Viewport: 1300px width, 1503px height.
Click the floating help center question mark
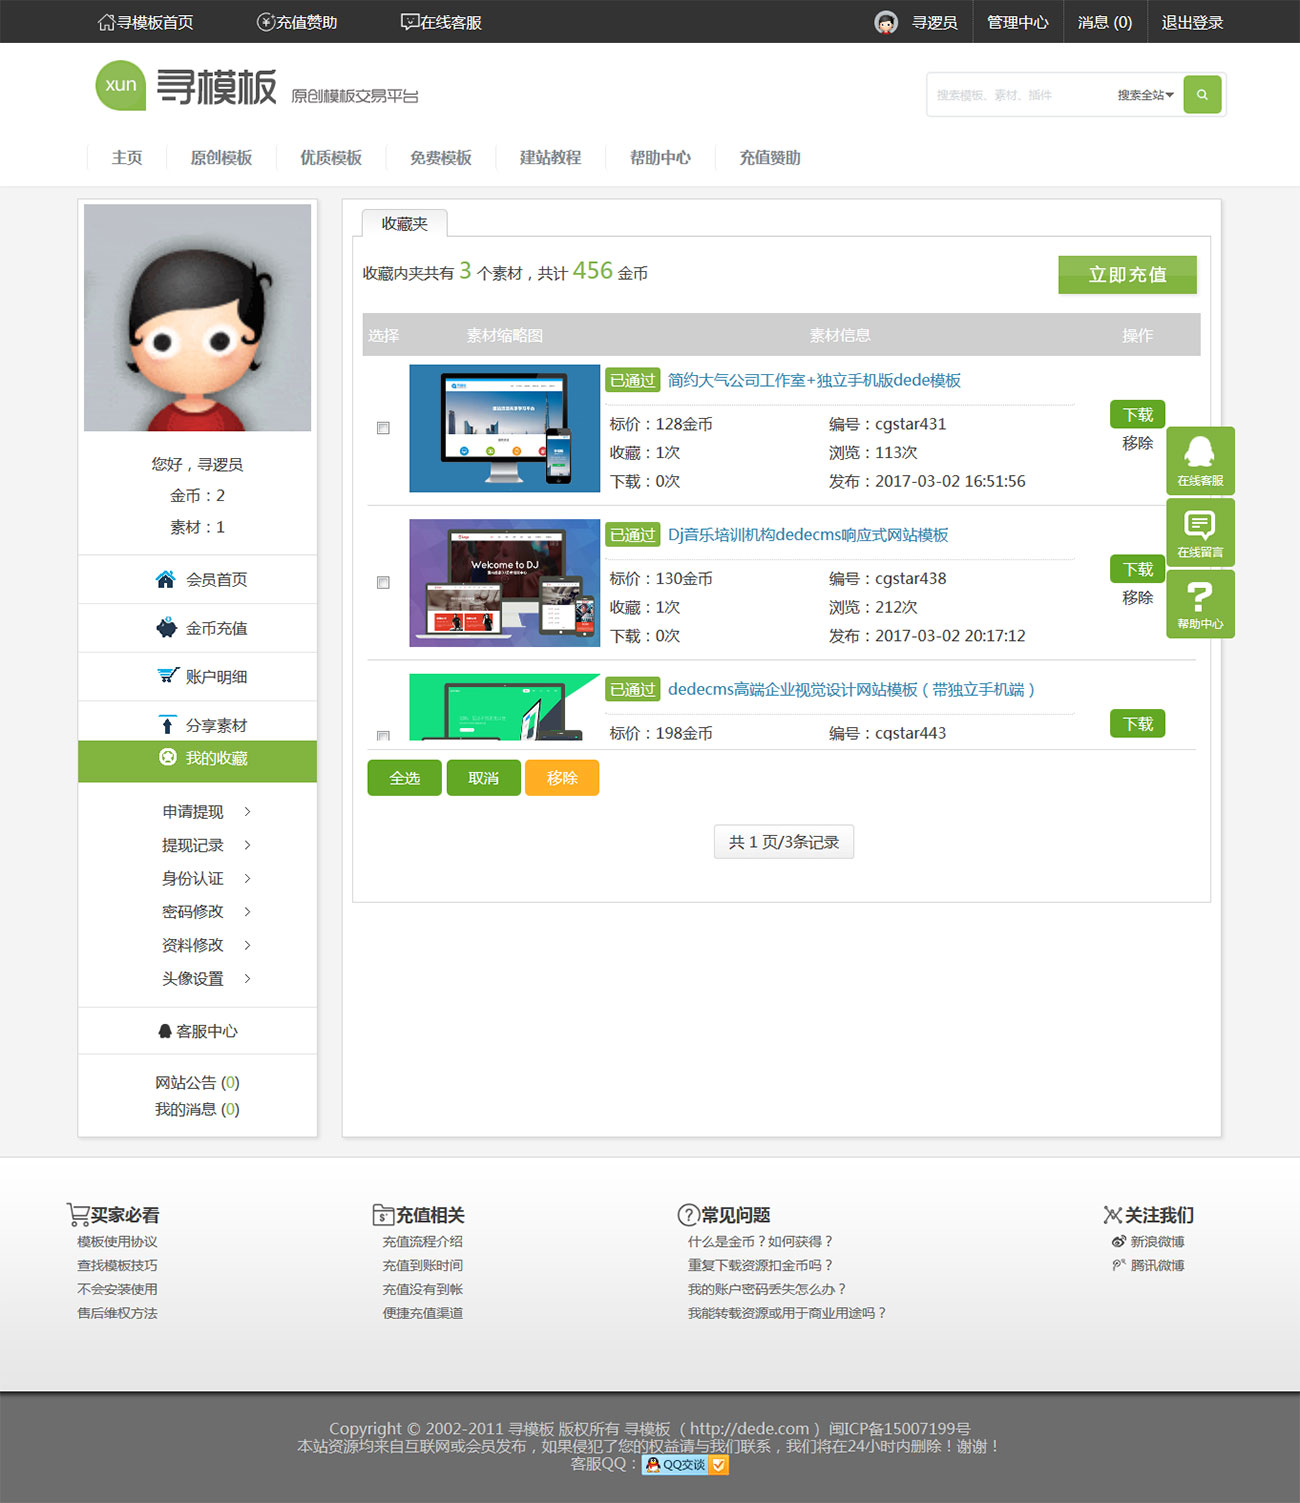click(1200, 603)
